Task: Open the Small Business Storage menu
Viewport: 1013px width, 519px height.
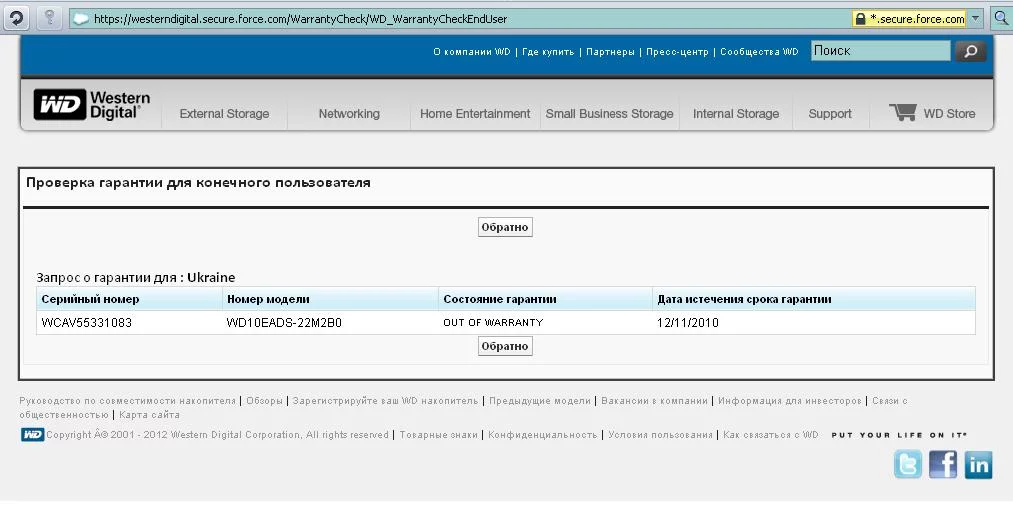Action: [609, 114]
